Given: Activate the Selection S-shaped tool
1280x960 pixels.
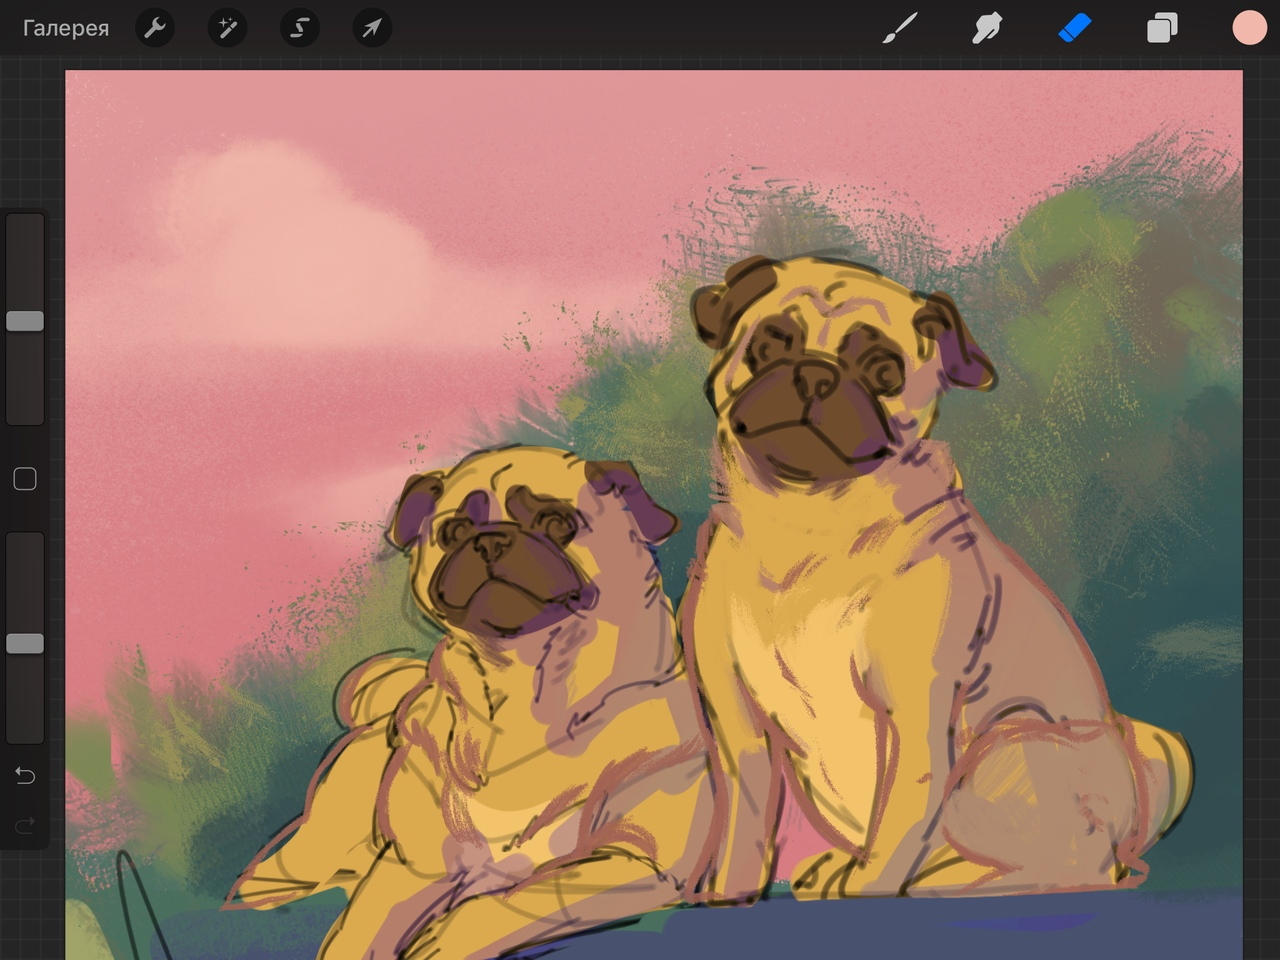Looking at the screenshot, I should pos(299,28).
